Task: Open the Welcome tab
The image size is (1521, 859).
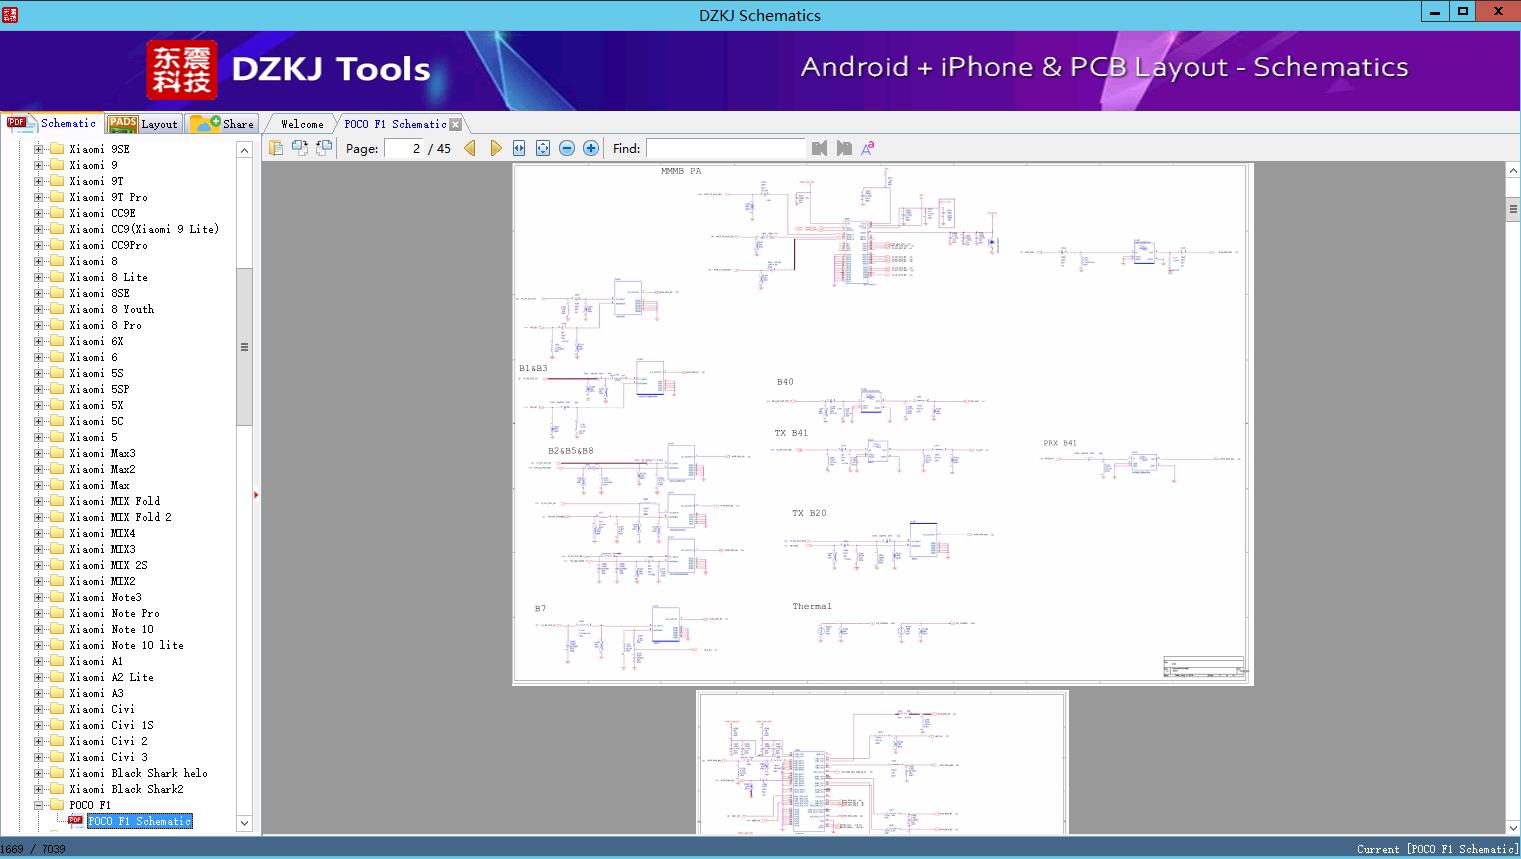Action: tap(302, 124)
